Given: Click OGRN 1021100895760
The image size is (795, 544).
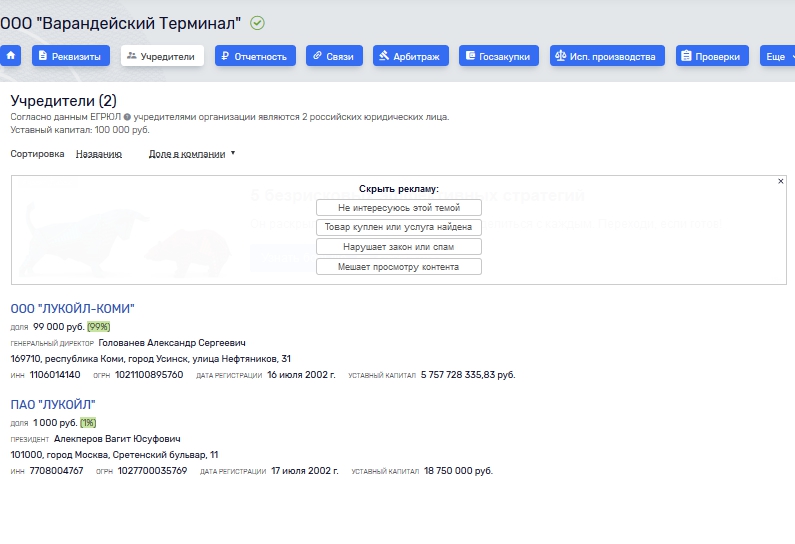Looking at the screenshot, I should pos(149,375).
